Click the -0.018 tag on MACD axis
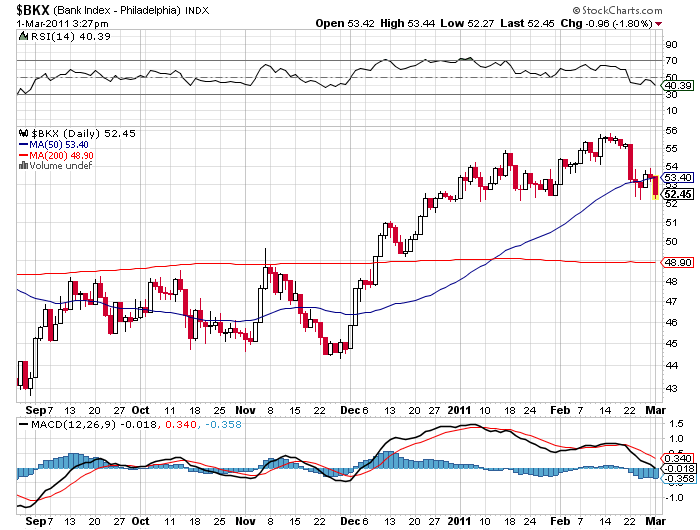Image resolution: width=700 pixels, height=530 pixels. coord(678,468)
